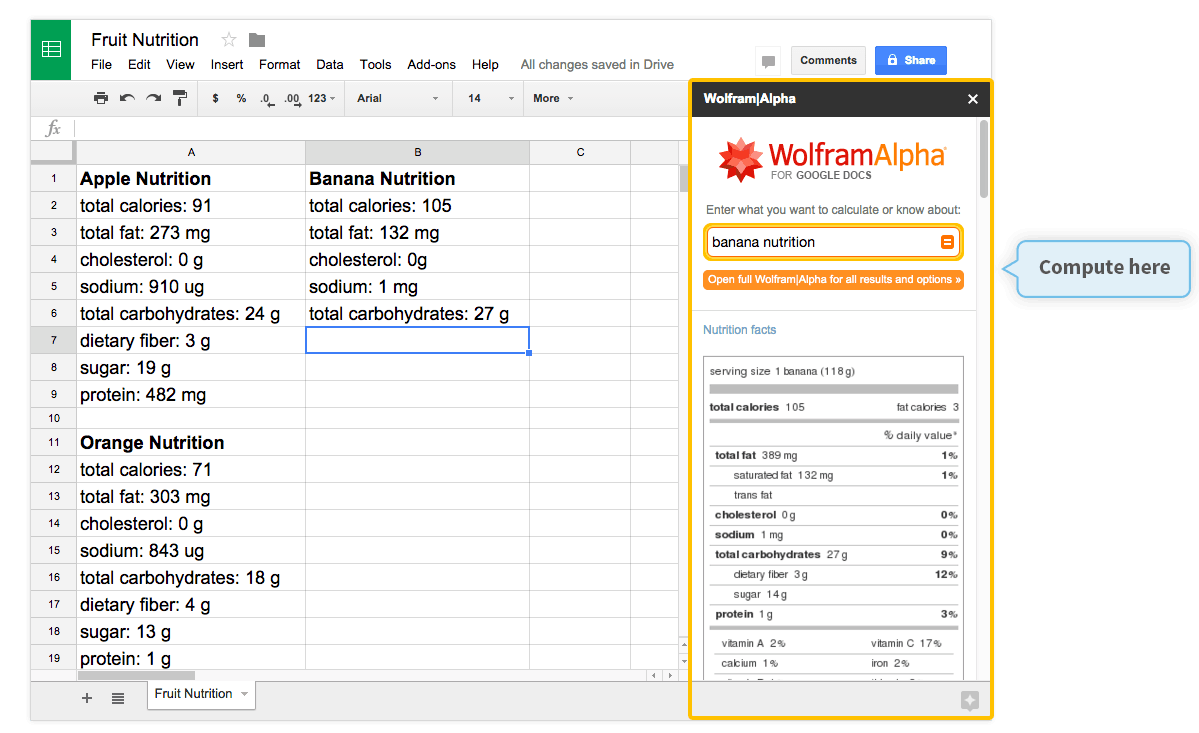Select cell "protein: 482 mg"
1199x733 pixels.
(x=191, y=394)
